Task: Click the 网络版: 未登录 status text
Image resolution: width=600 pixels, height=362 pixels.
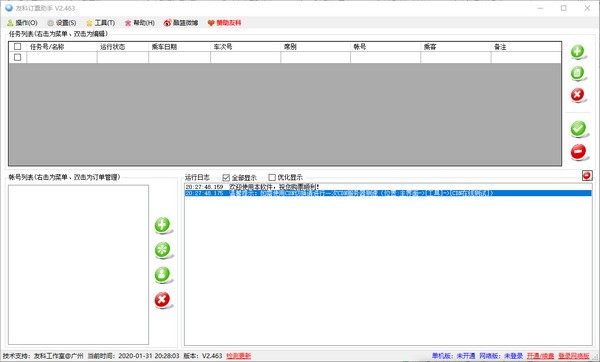Action: [501, 356]
